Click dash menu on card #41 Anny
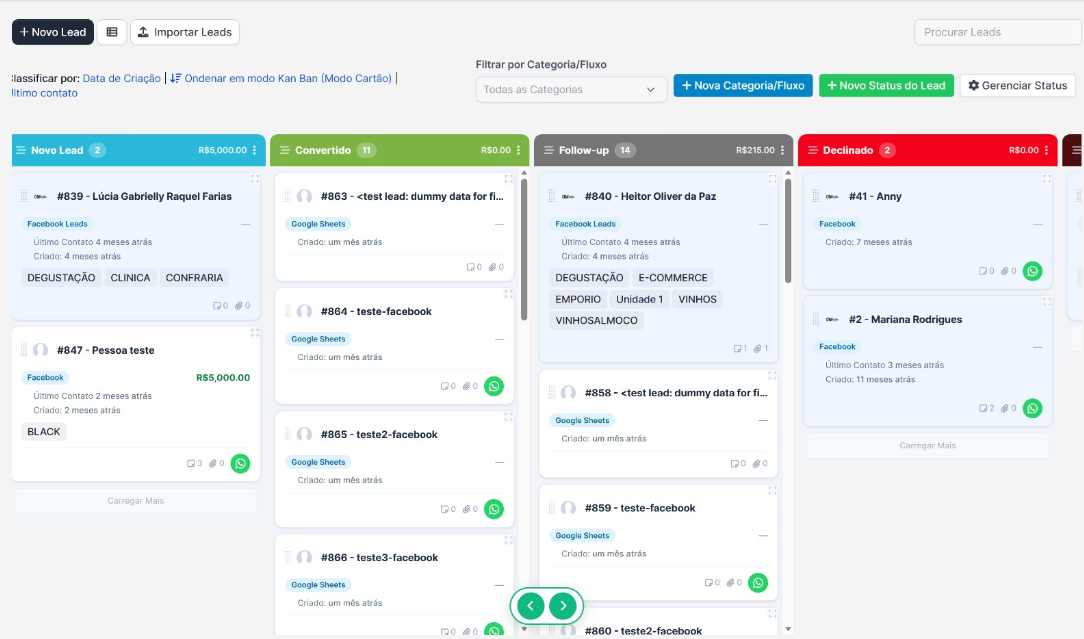This screenshot has width=1084, height=639. pos(1037,224)
